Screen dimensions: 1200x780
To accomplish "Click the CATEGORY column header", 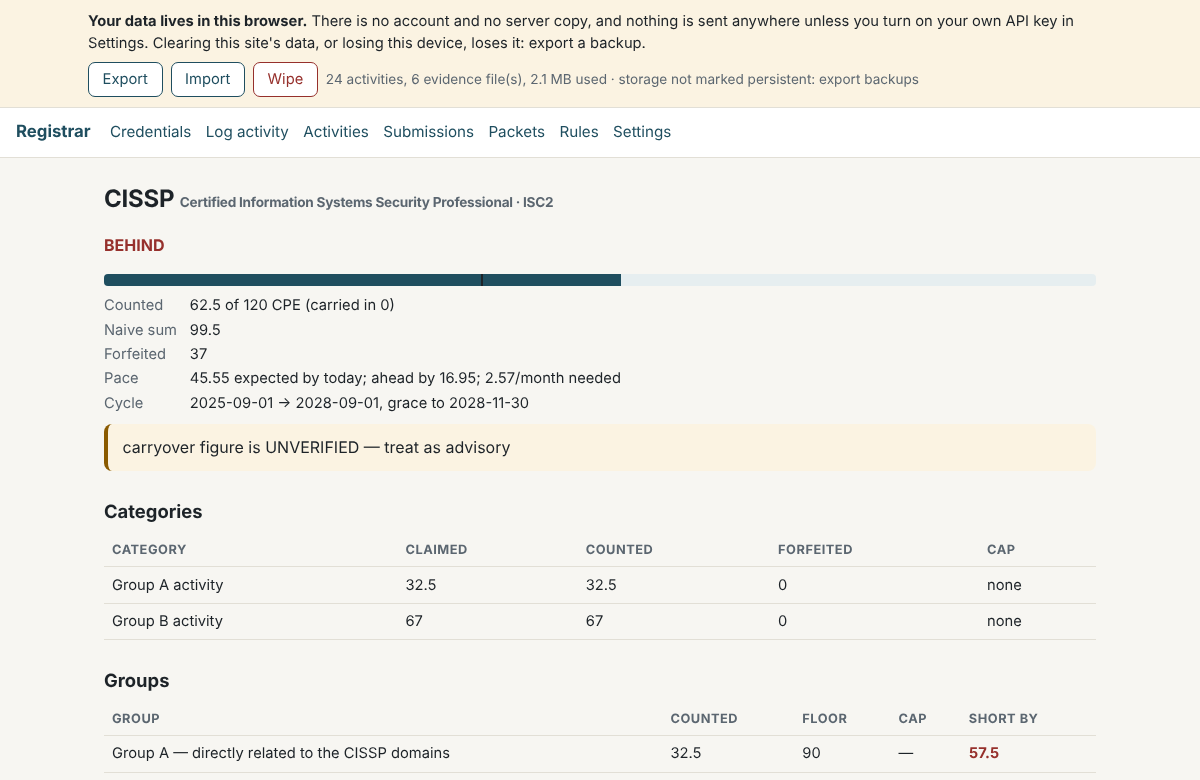I will point(149,549).
